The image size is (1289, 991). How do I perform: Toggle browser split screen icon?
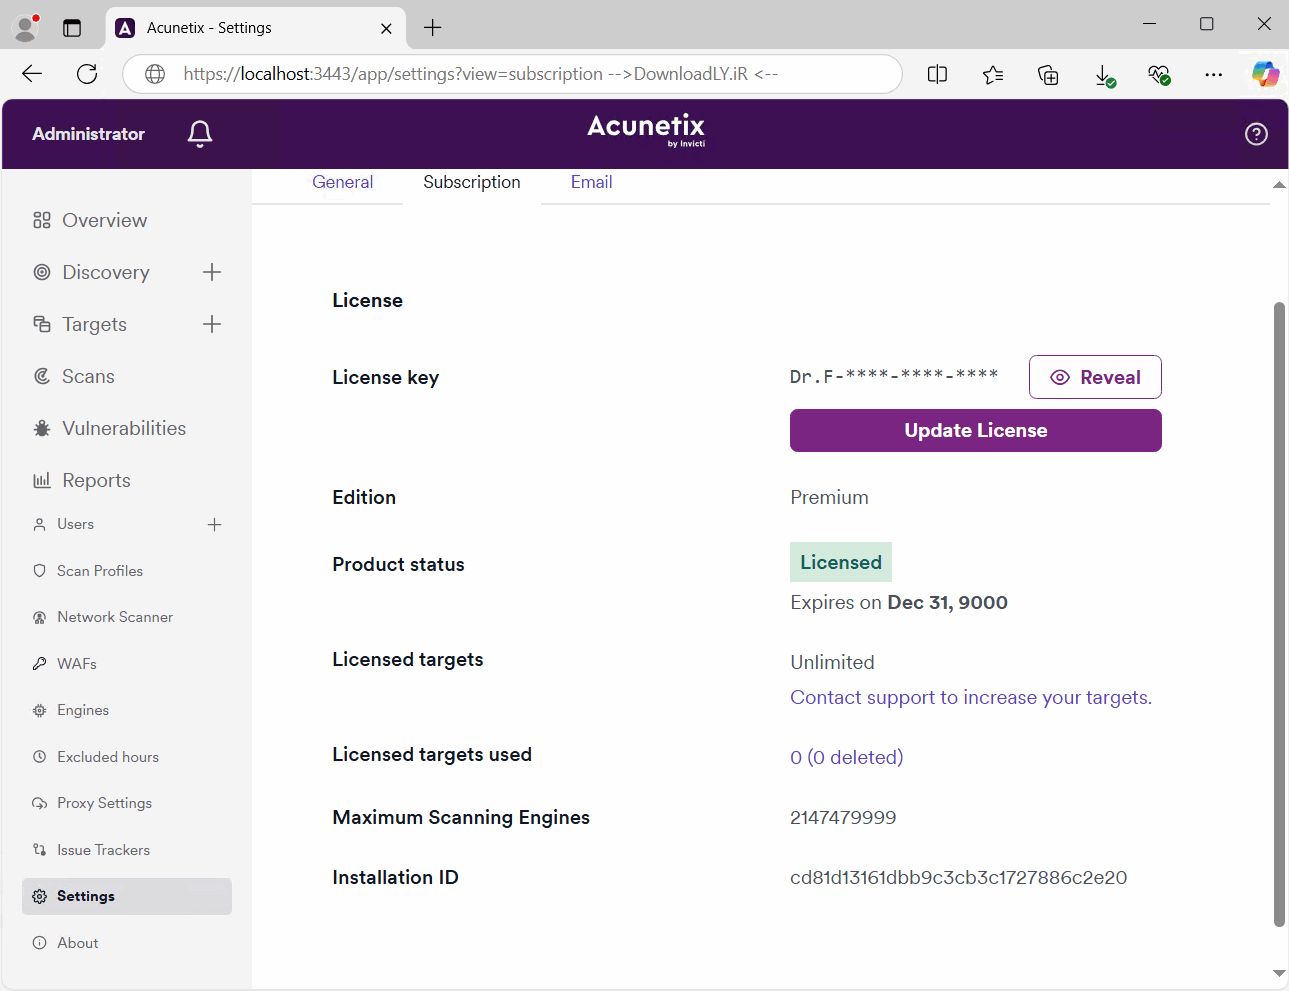(x=937, y=74)
